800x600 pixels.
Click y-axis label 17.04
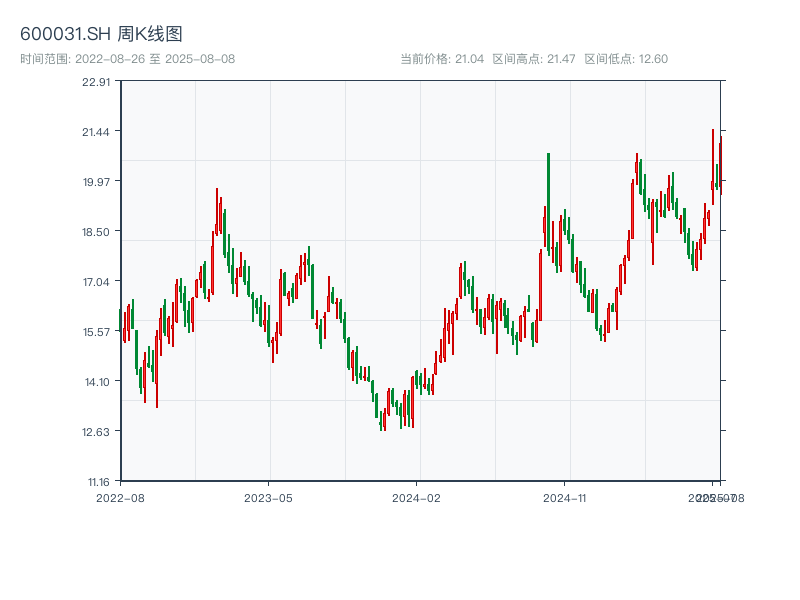[x=96, y=282]
